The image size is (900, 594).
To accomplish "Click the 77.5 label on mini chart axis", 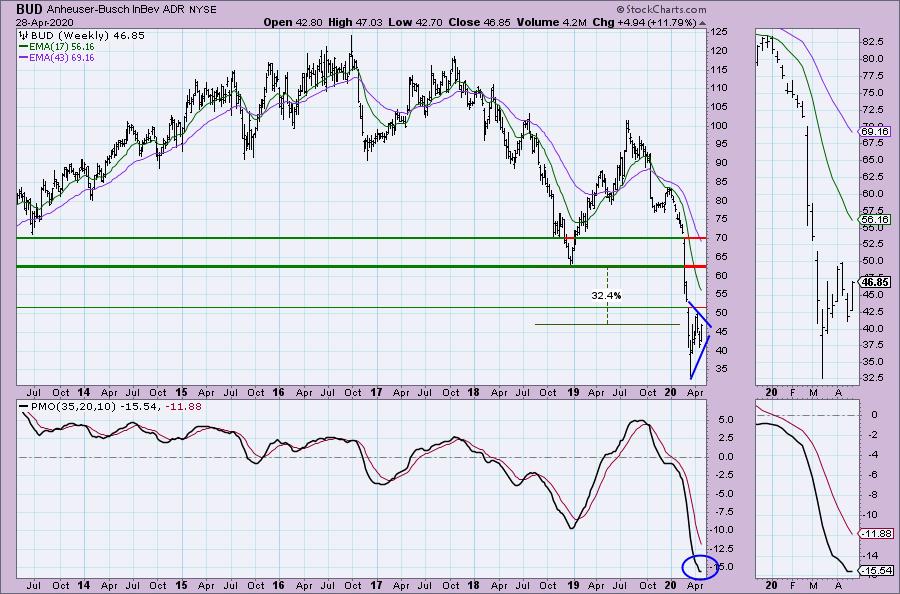I will 873,75.
